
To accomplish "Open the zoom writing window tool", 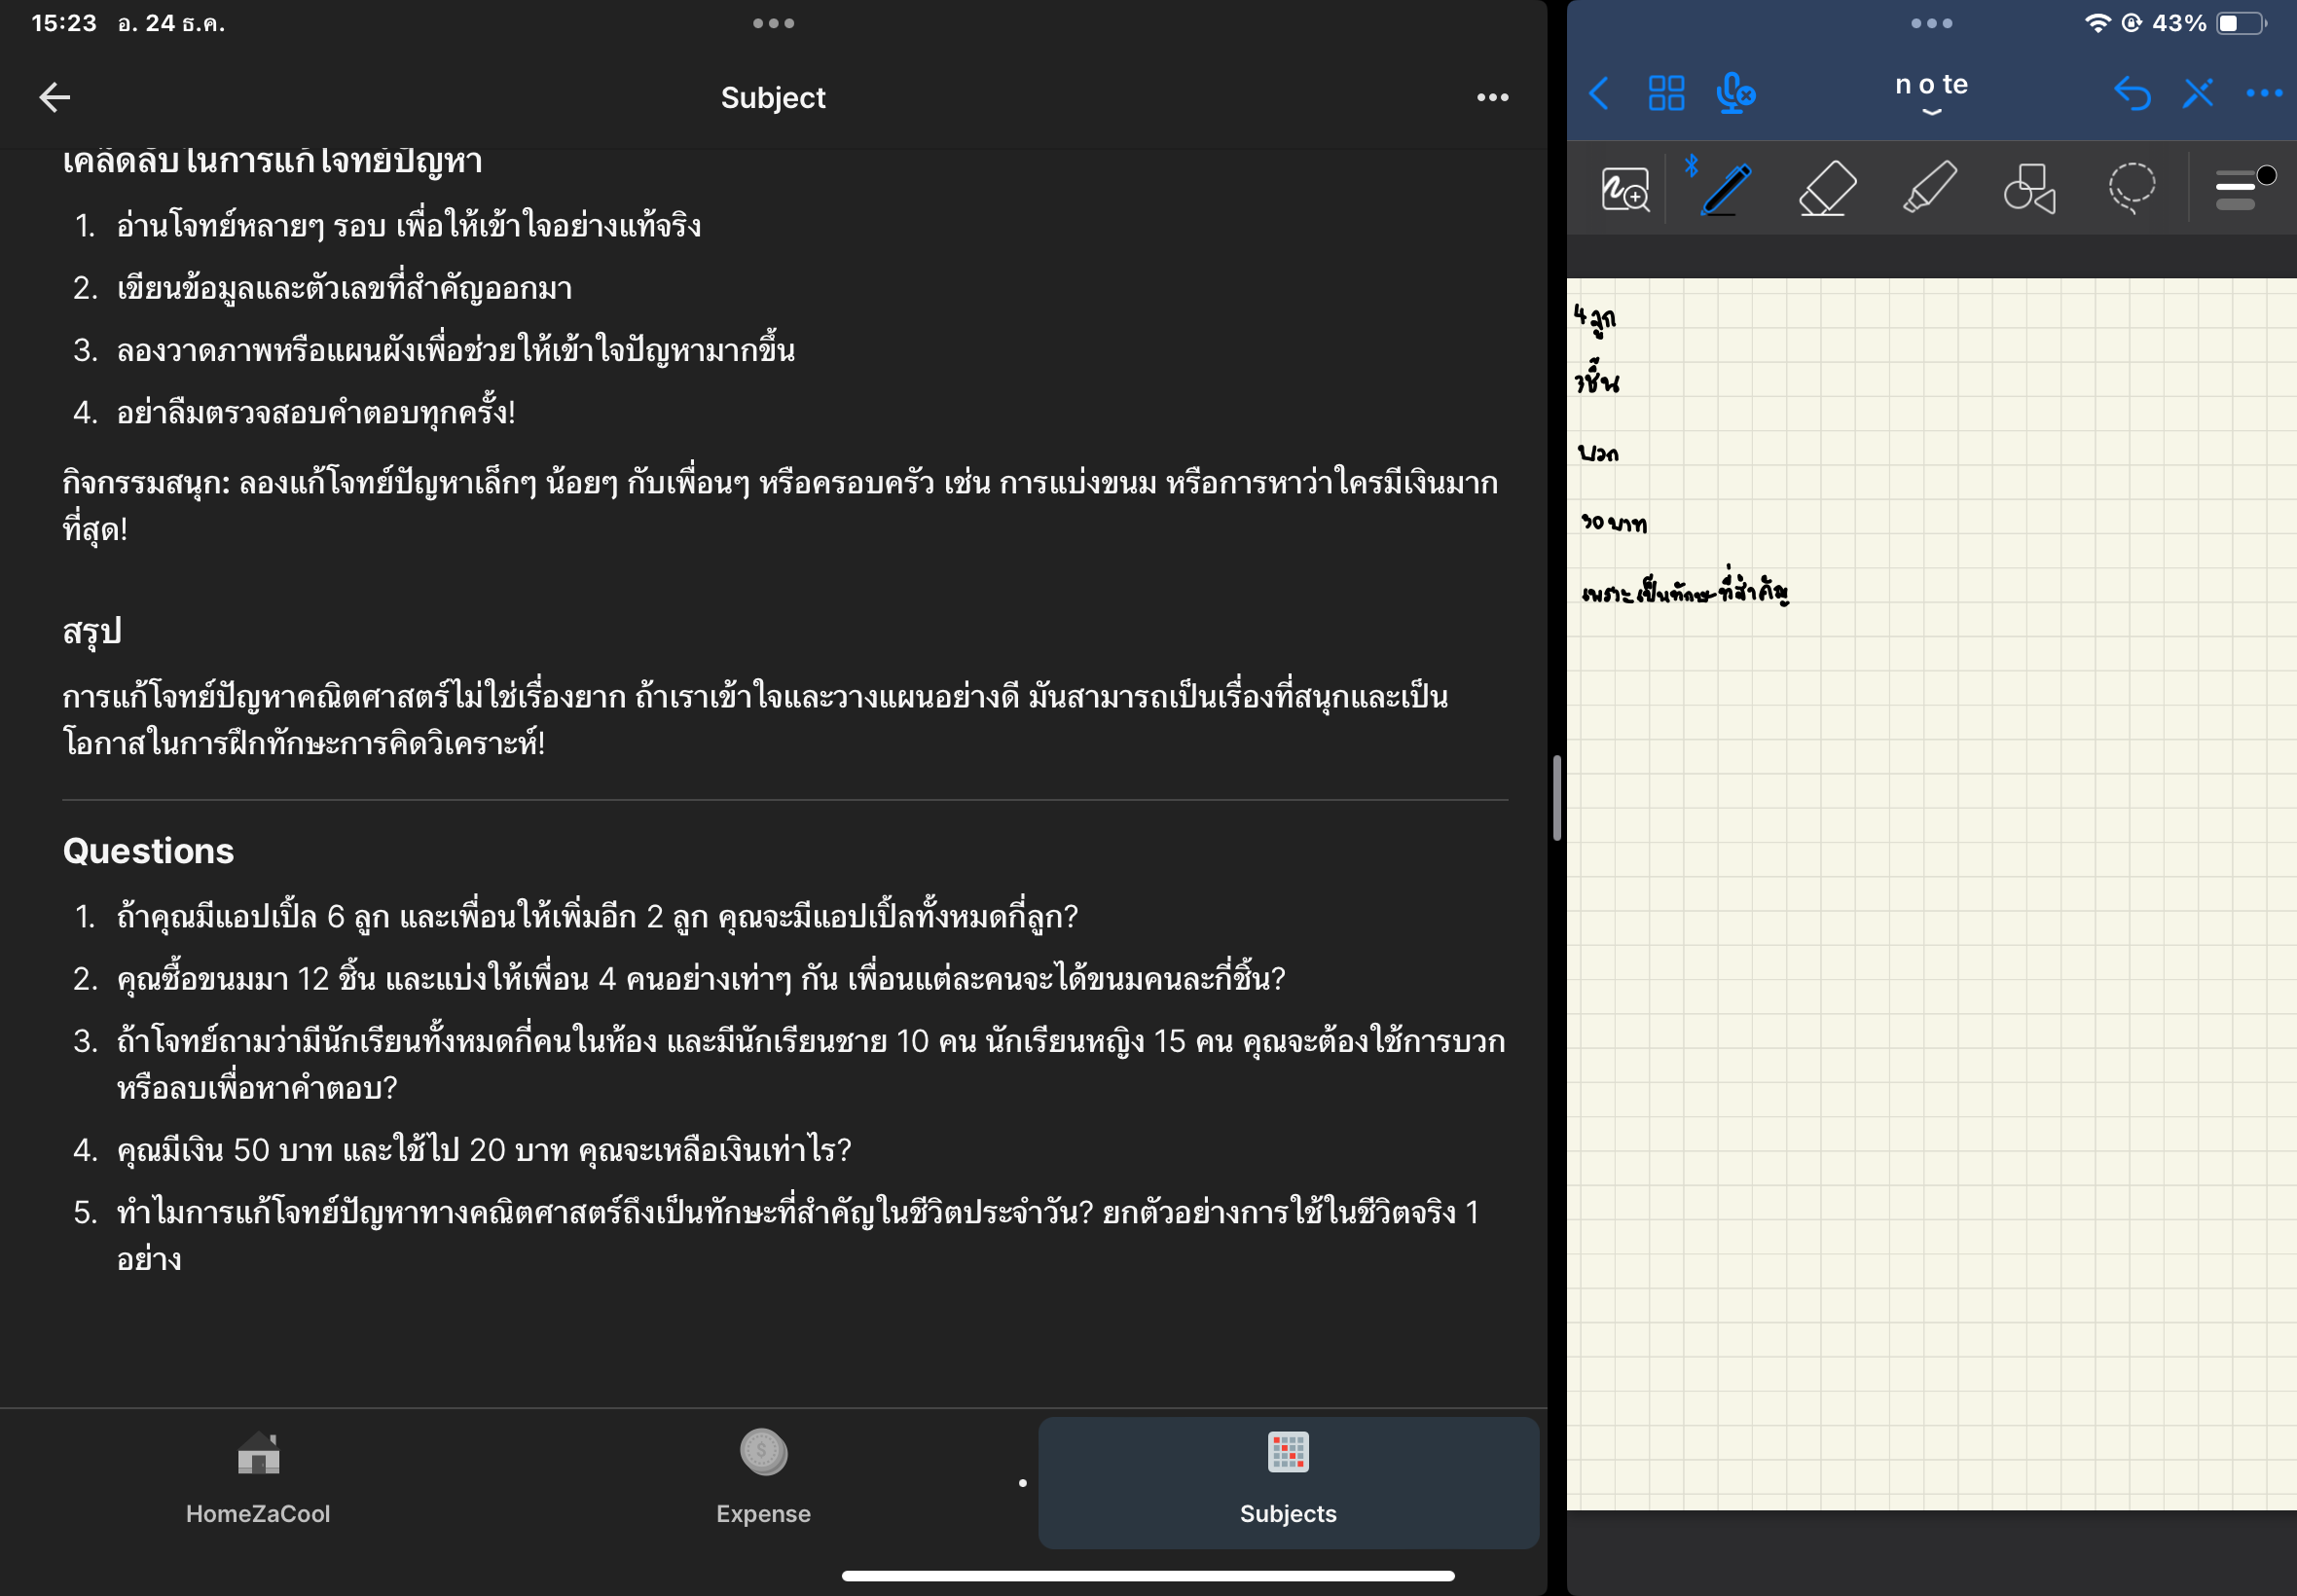I will click(x=1625, y=189).
